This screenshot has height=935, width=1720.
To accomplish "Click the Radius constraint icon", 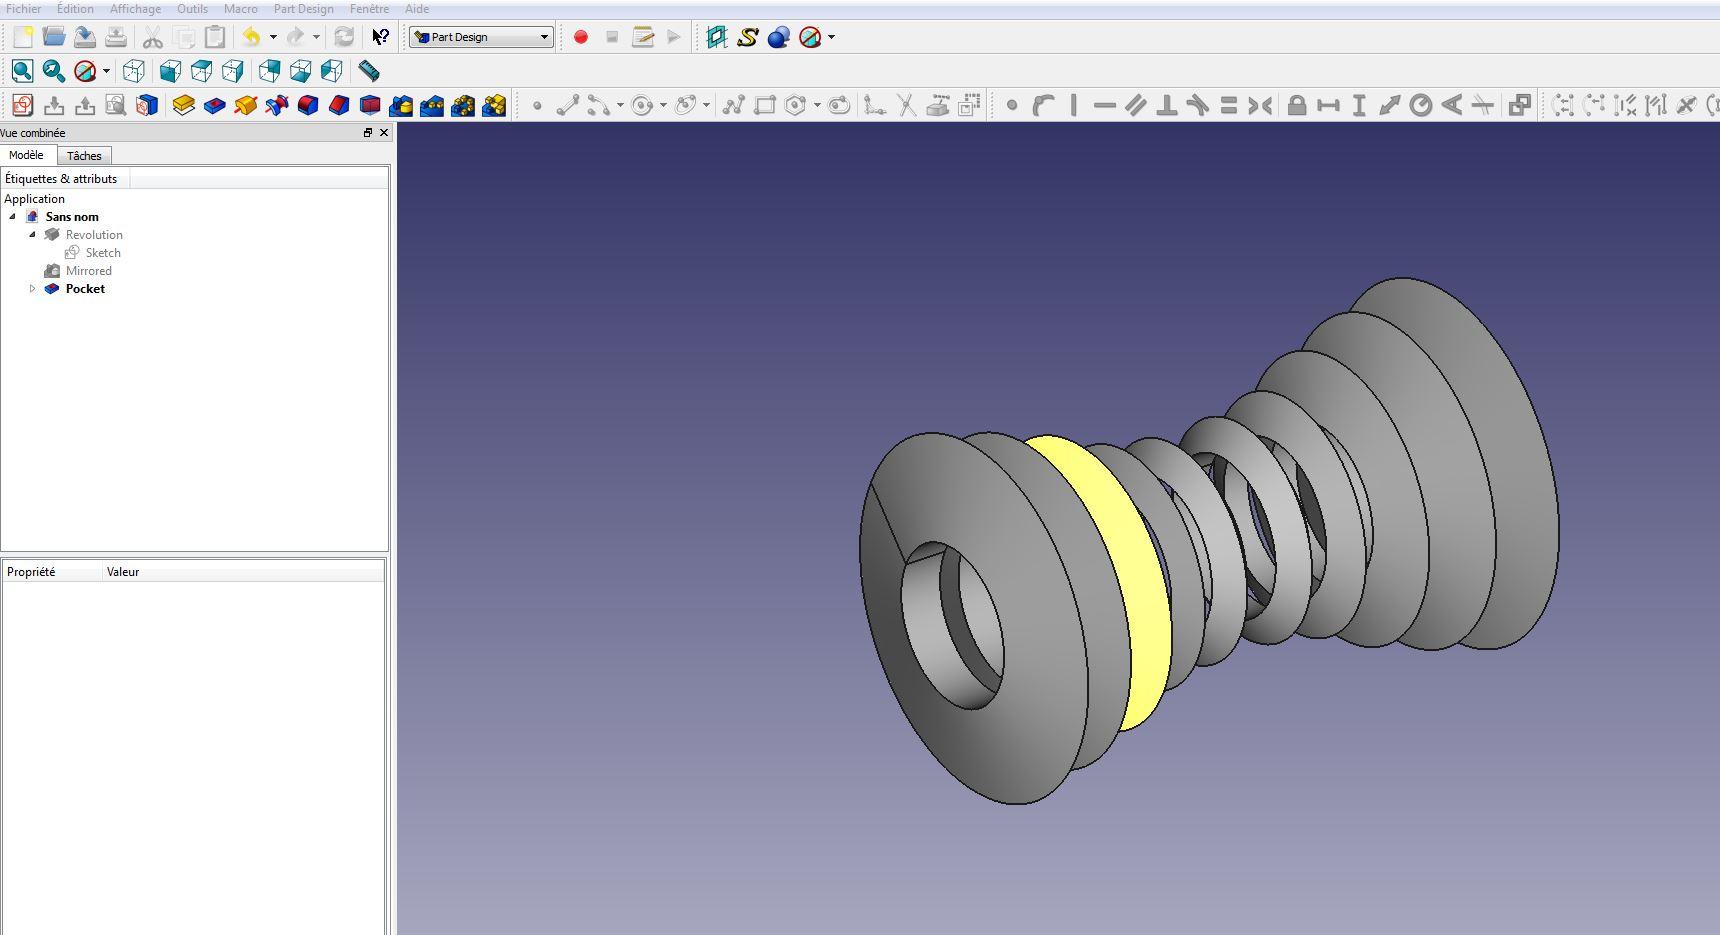I will (1421, 105).
